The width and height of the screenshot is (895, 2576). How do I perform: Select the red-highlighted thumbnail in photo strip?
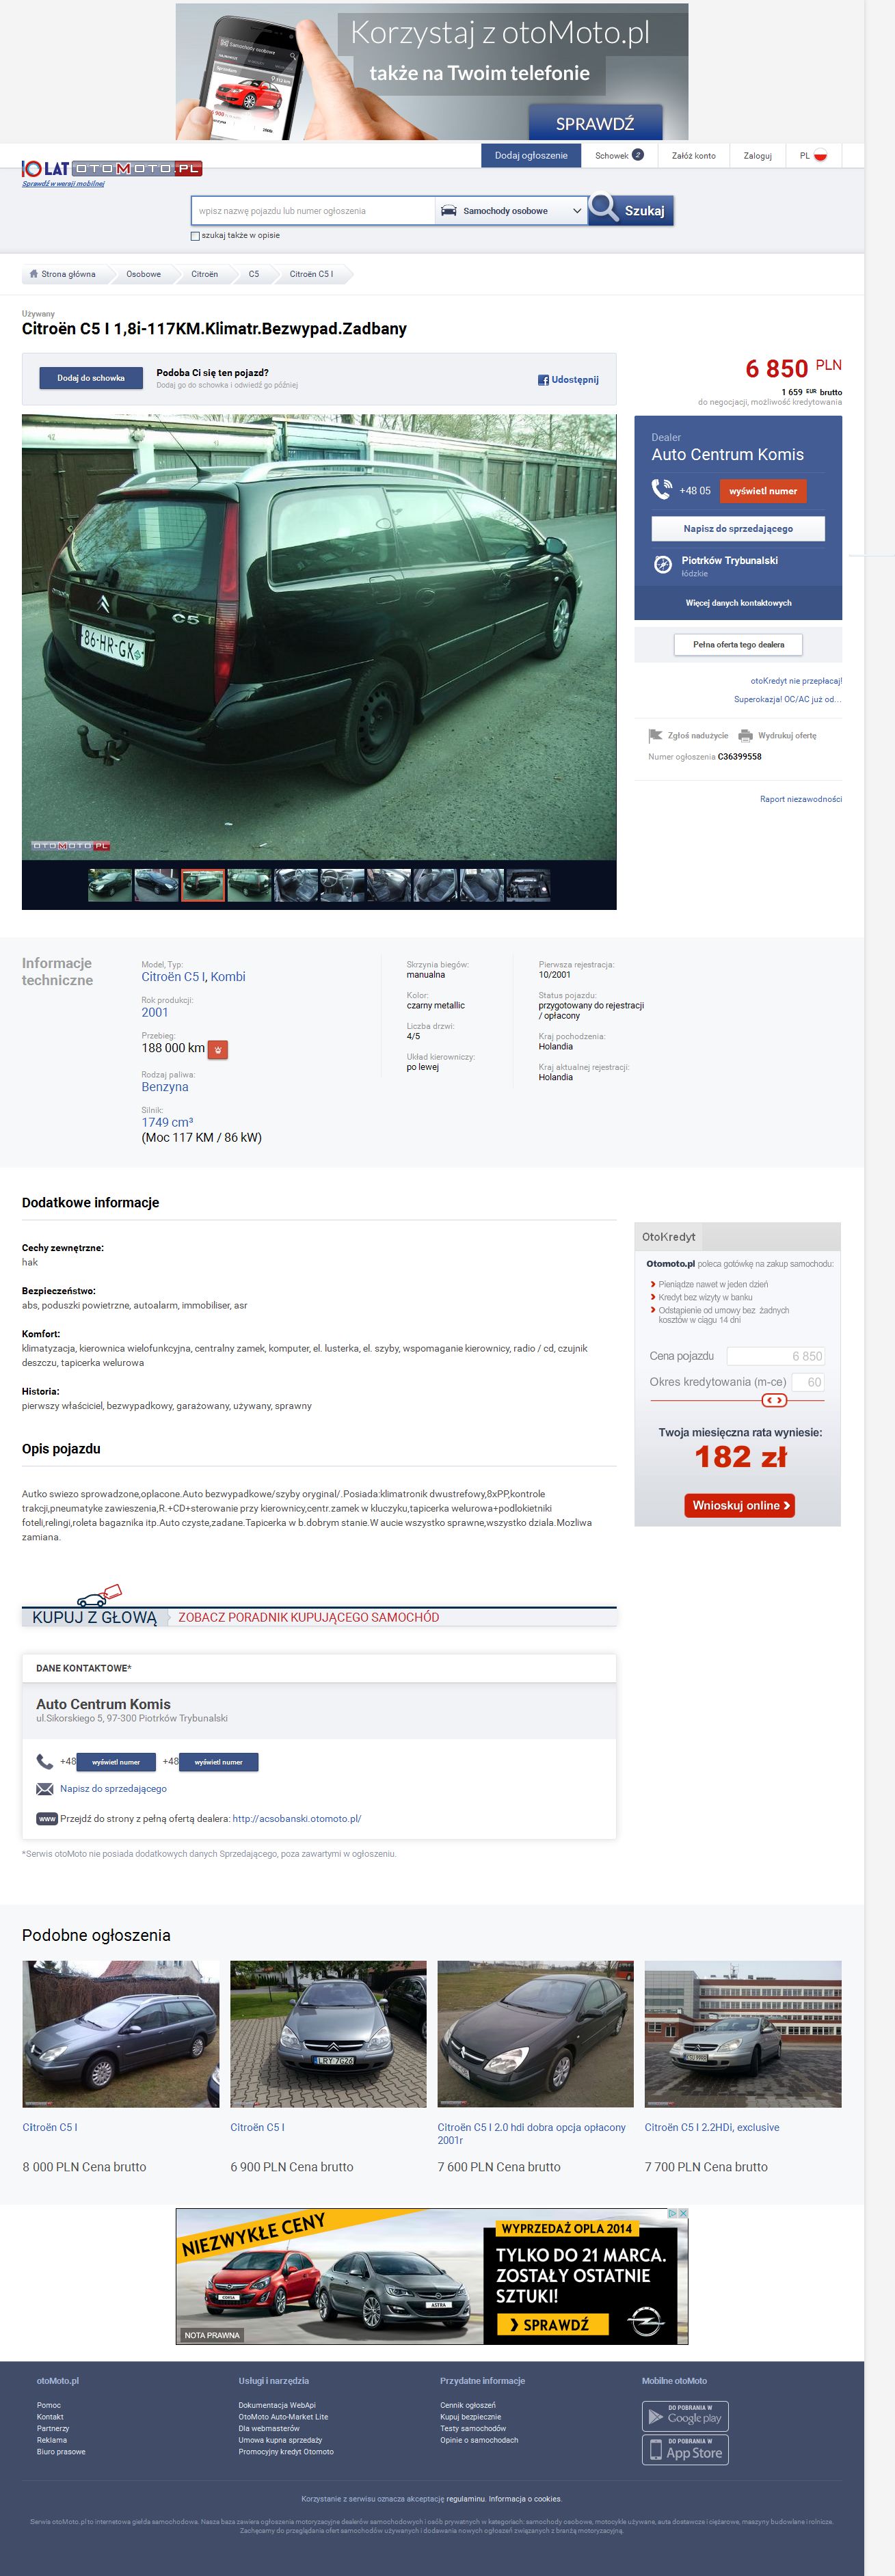(x=203, y=886)
